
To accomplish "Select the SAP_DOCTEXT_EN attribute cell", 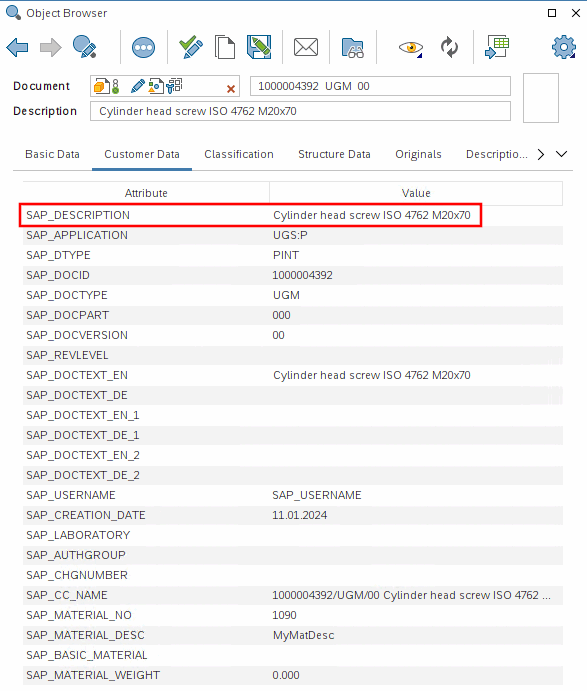I will [145, 375].
